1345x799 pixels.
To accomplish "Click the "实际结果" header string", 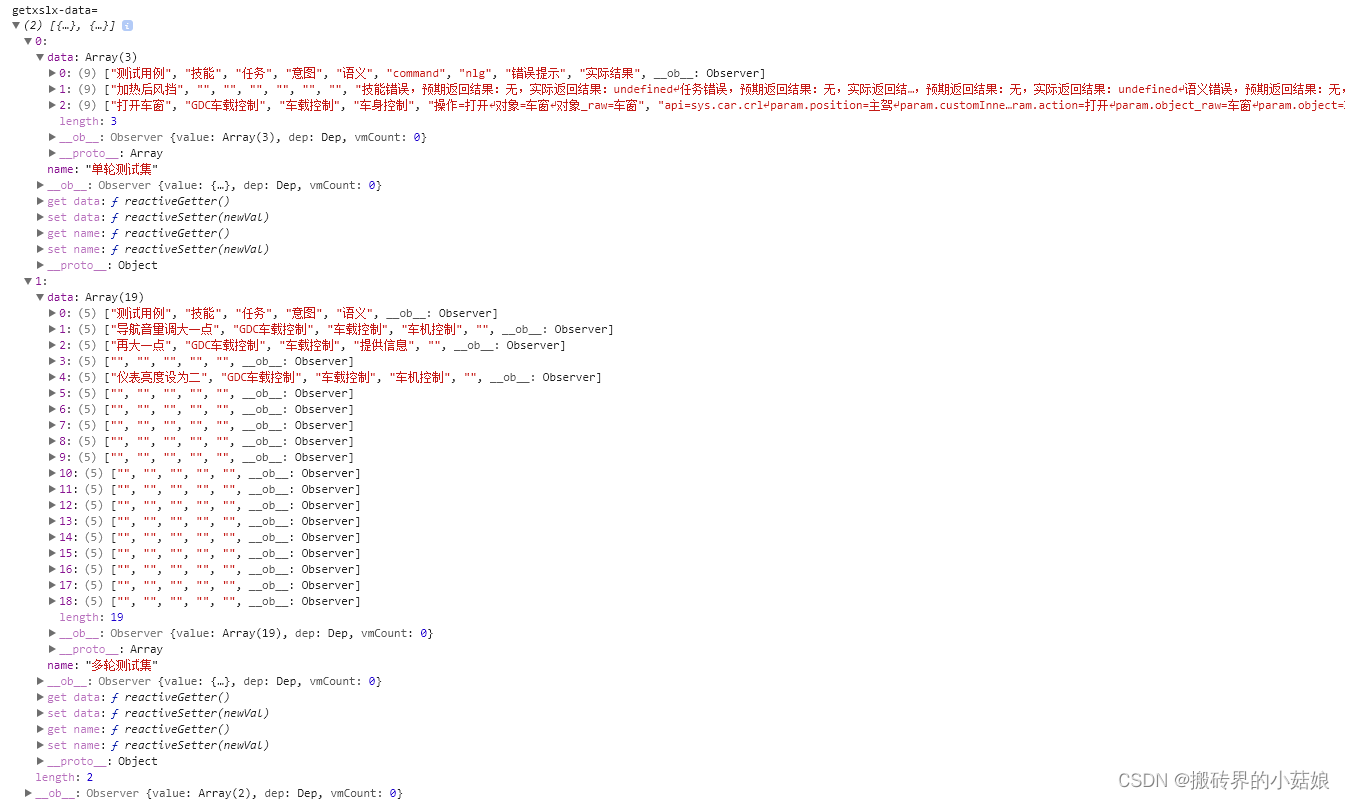I will [x=610, y=73].
